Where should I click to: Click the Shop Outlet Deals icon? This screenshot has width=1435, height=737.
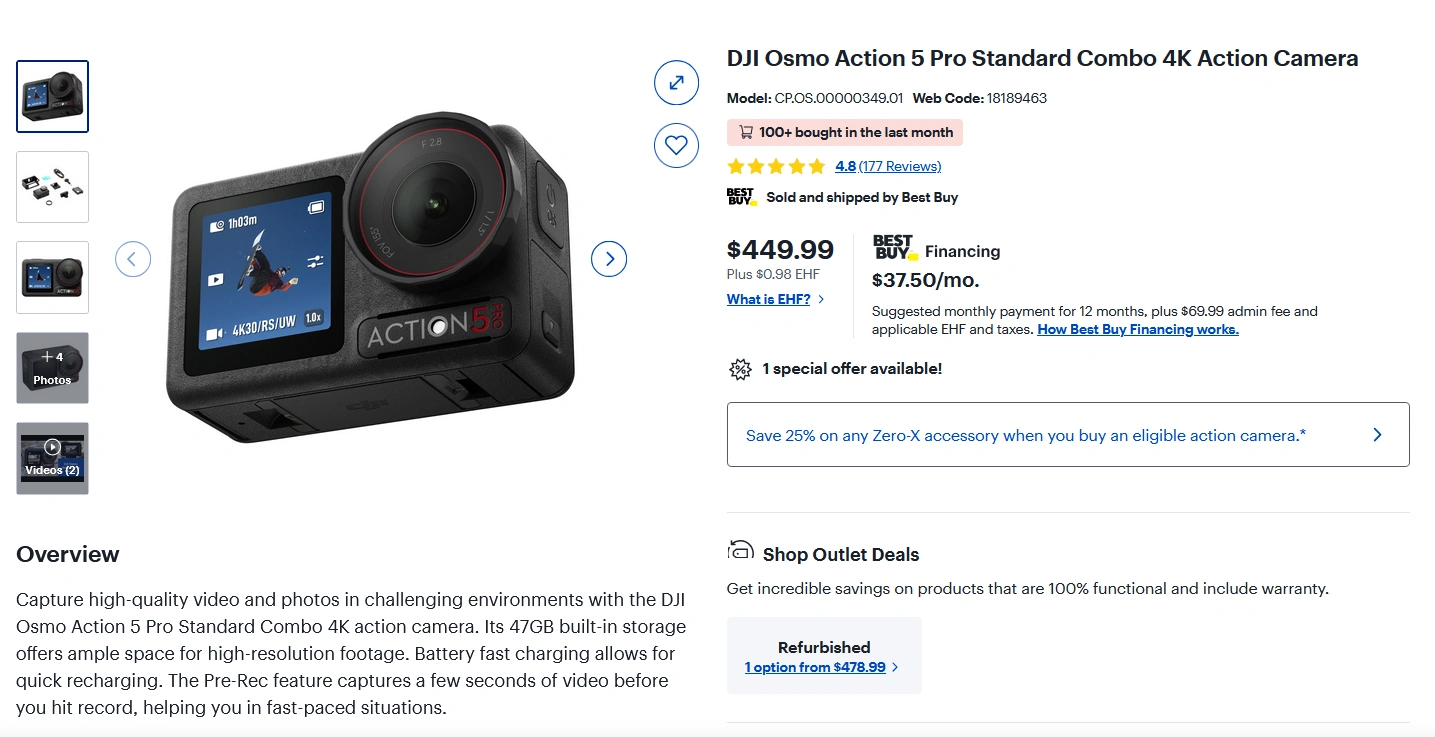tap(740, 550)
